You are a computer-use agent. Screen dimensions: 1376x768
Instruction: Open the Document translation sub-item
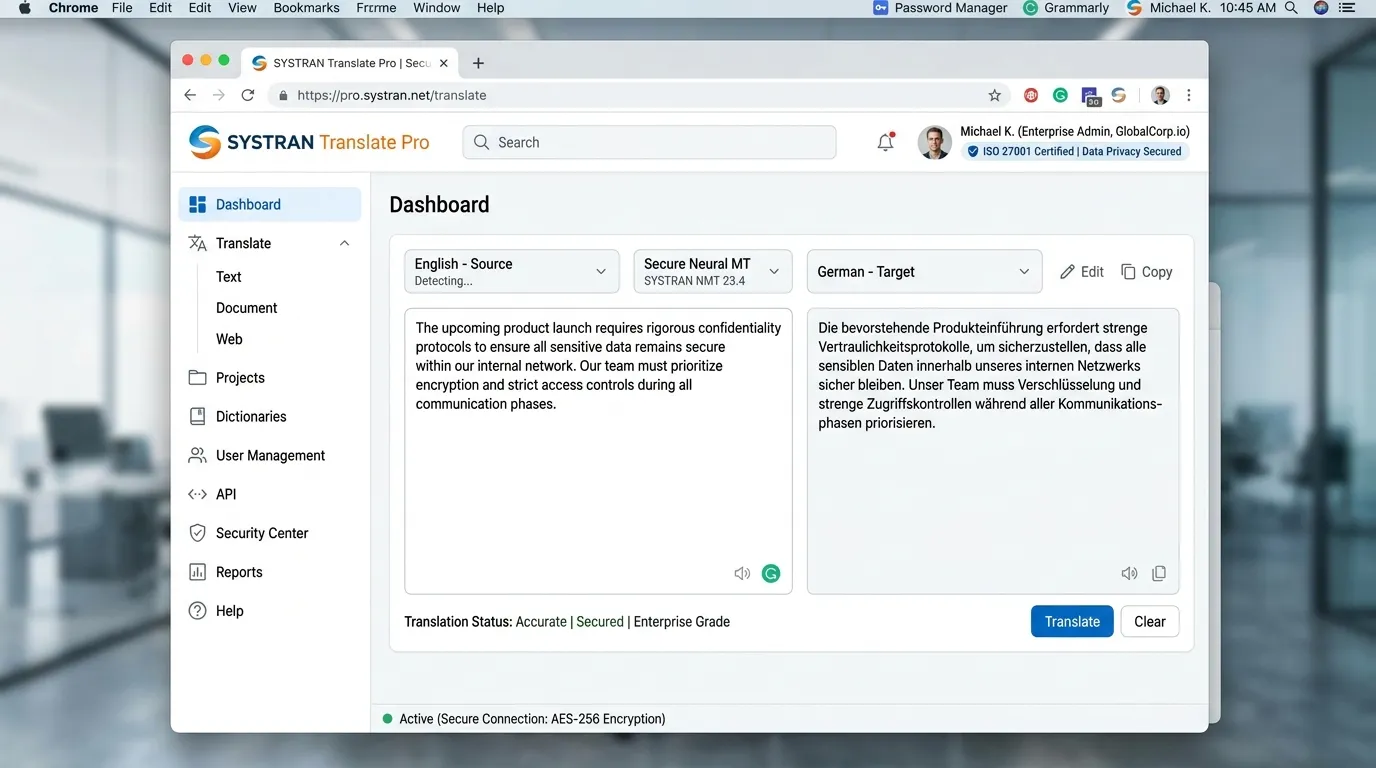pyautogui.click(x=247, y=308)
